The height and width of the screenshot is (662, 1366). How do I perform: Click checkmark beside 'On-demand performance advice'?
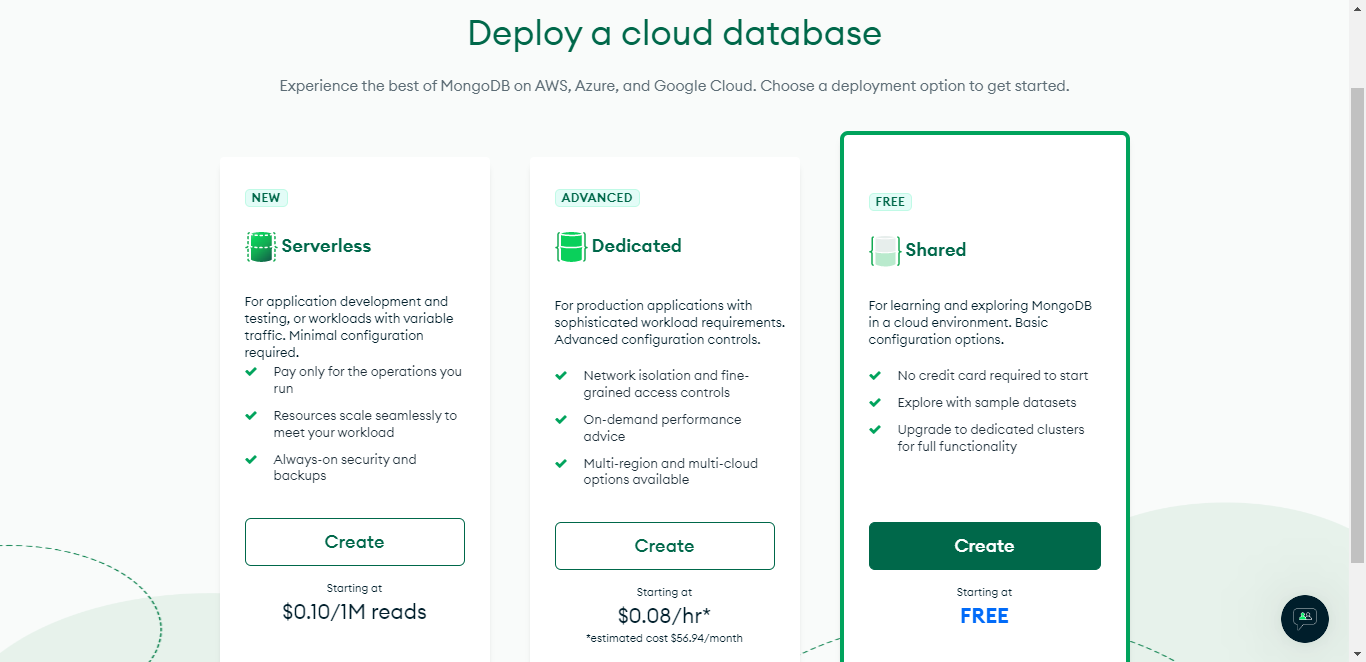point(561,419)
